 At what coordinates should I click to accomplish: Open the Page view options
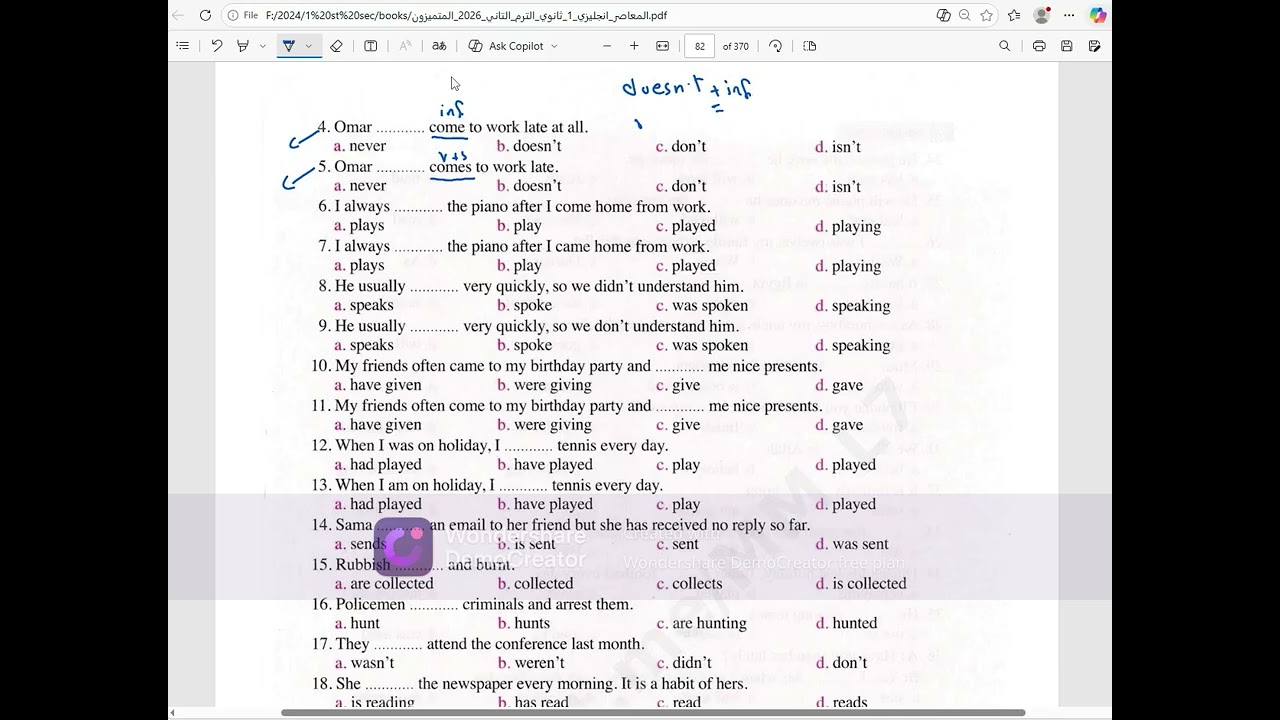tap(810, 46)
